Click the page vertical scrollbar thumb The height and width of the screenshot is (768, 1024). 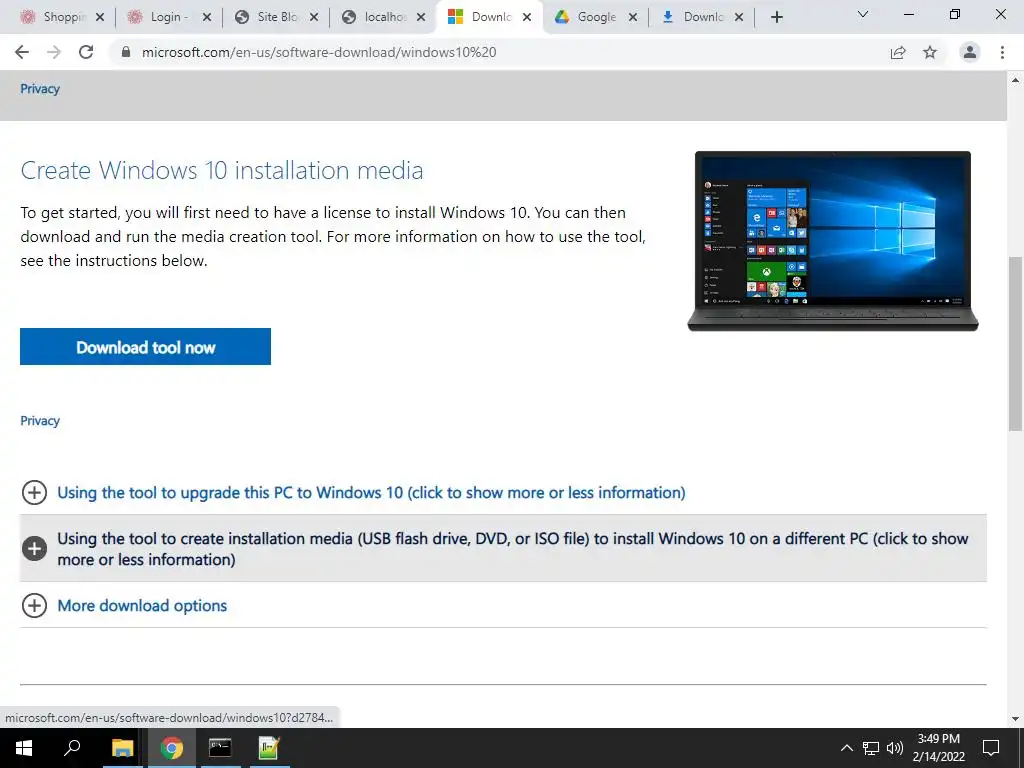tap(1015, 344)
